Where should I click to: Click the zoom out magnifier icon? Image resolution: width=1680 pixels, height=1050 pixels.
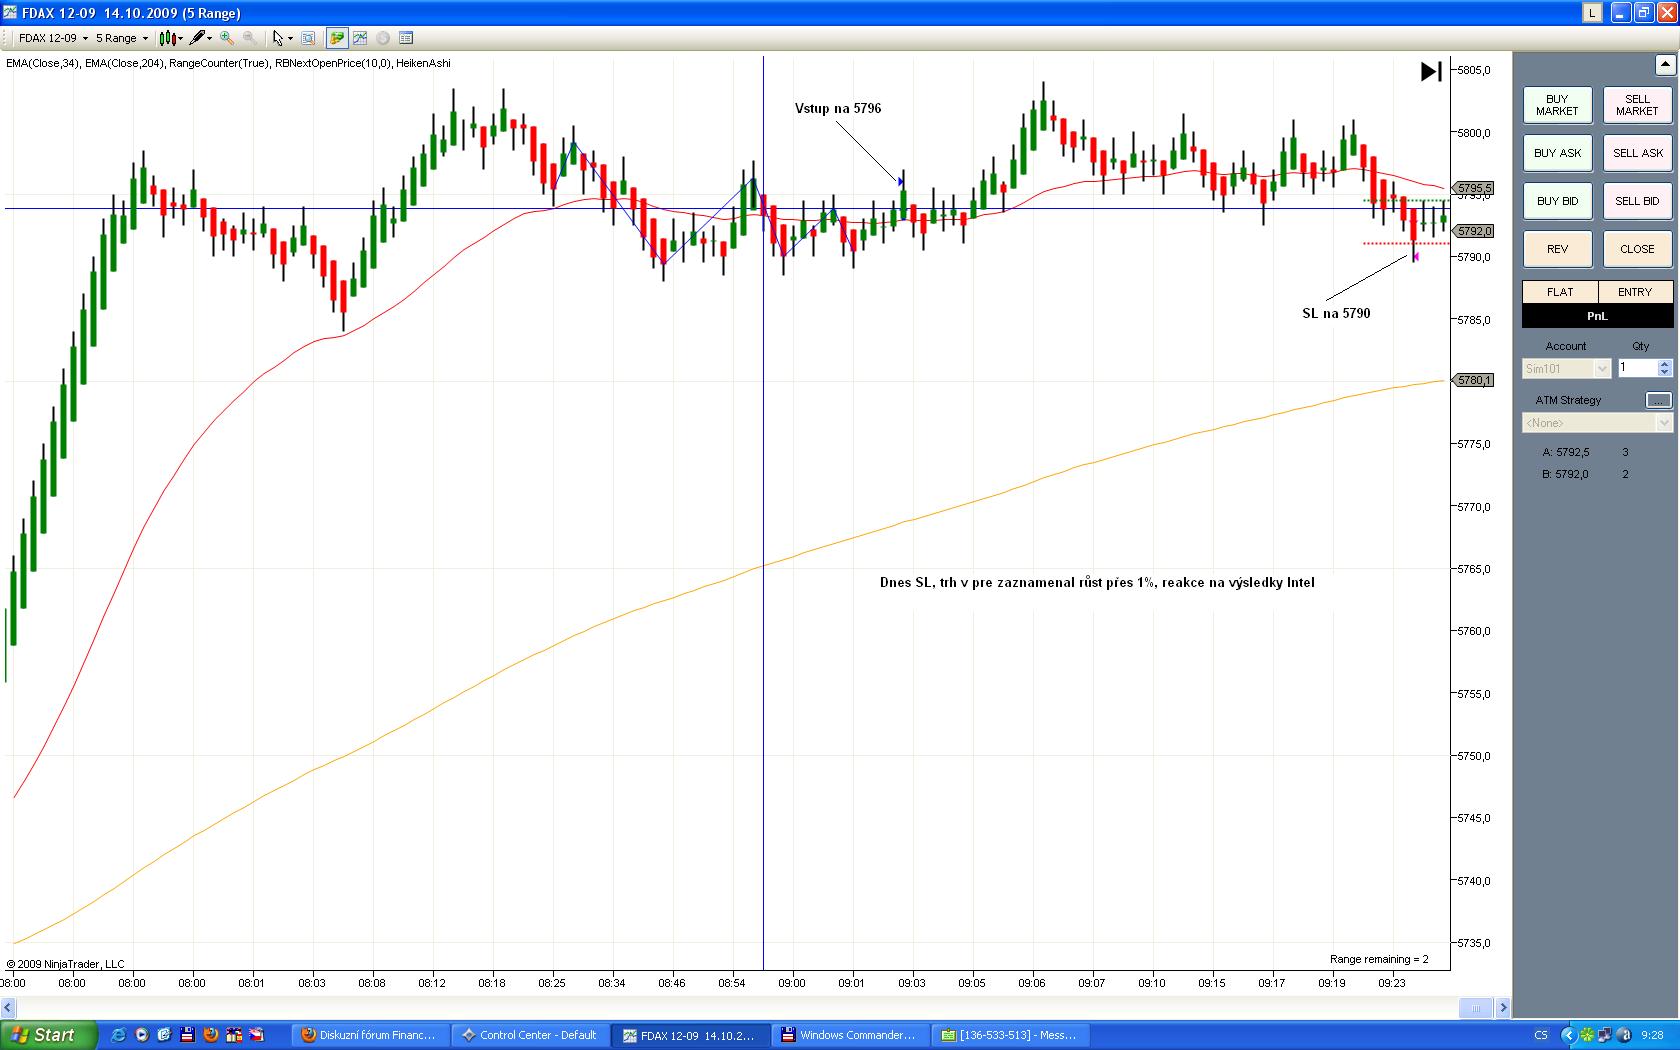[249, 38]
